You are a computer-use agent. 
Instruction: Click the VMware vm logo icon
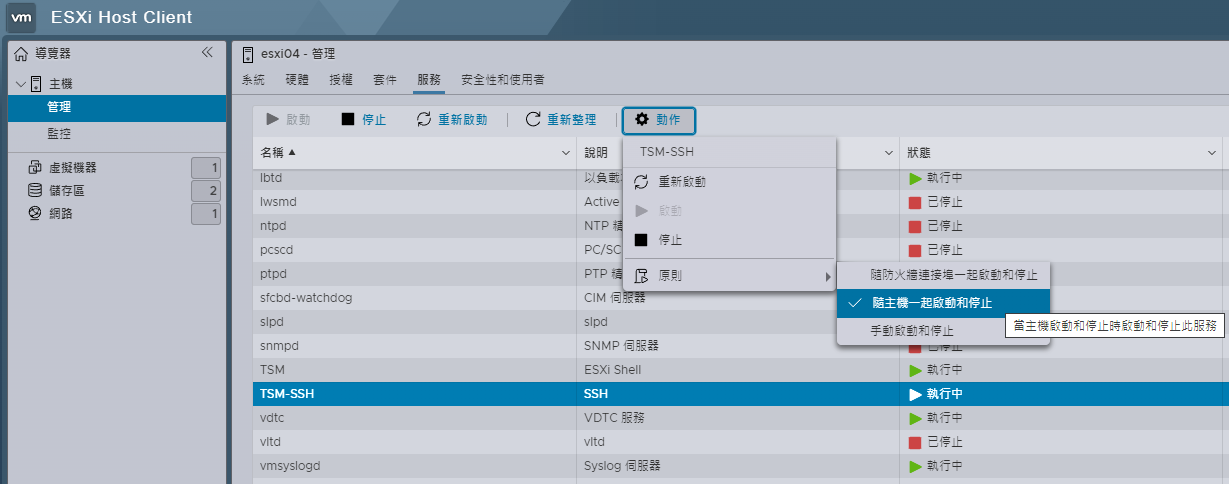click(23, 17)
